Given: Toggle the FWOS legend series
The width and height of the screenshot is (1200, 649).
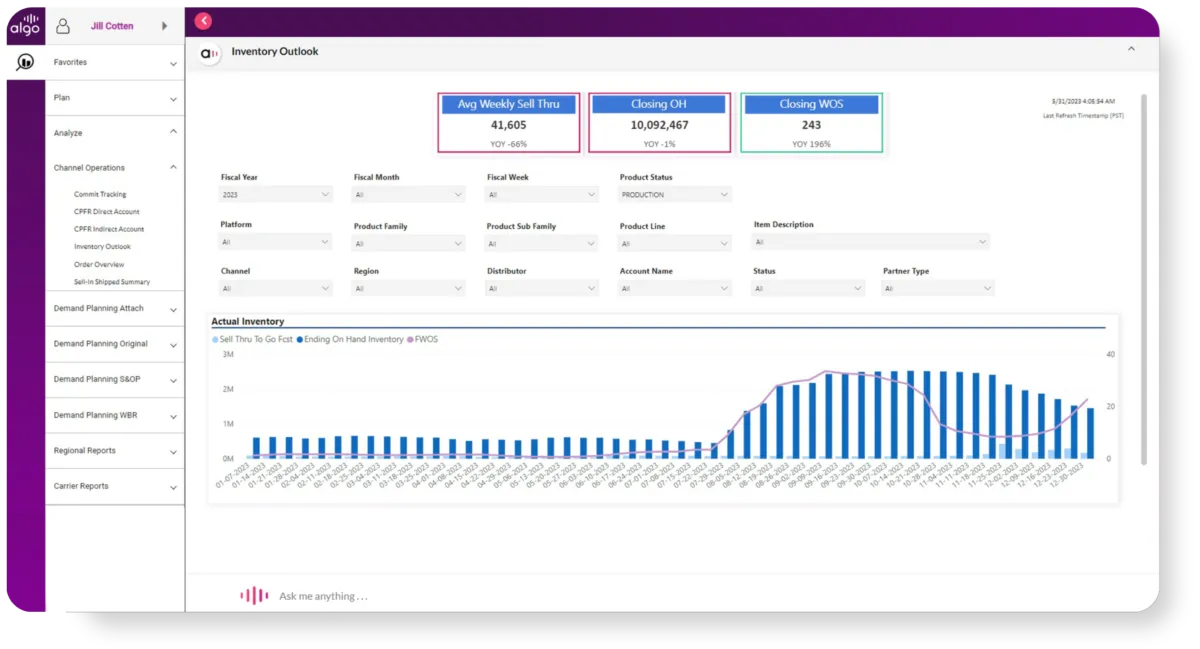Looking at the screenshot, I should click(424, 340).
